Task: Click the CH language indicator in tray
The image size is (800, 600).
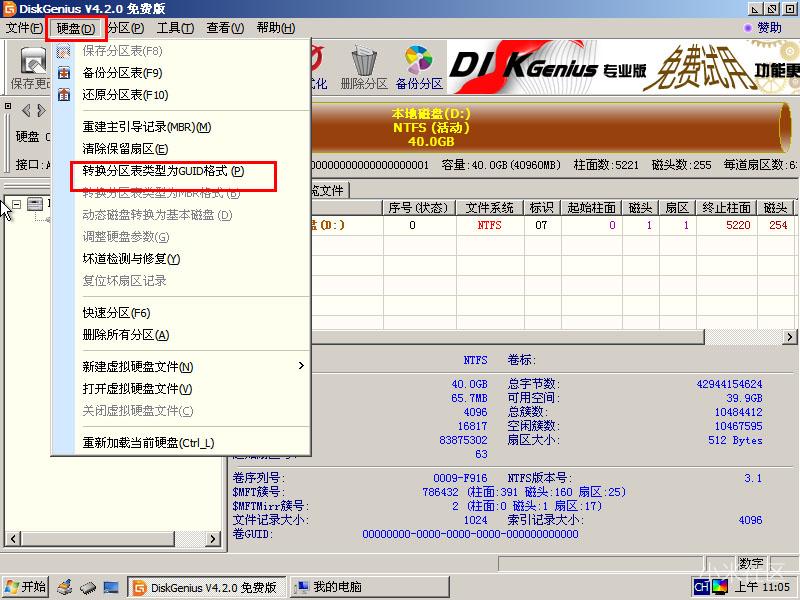Action: (x=702, y=587)
